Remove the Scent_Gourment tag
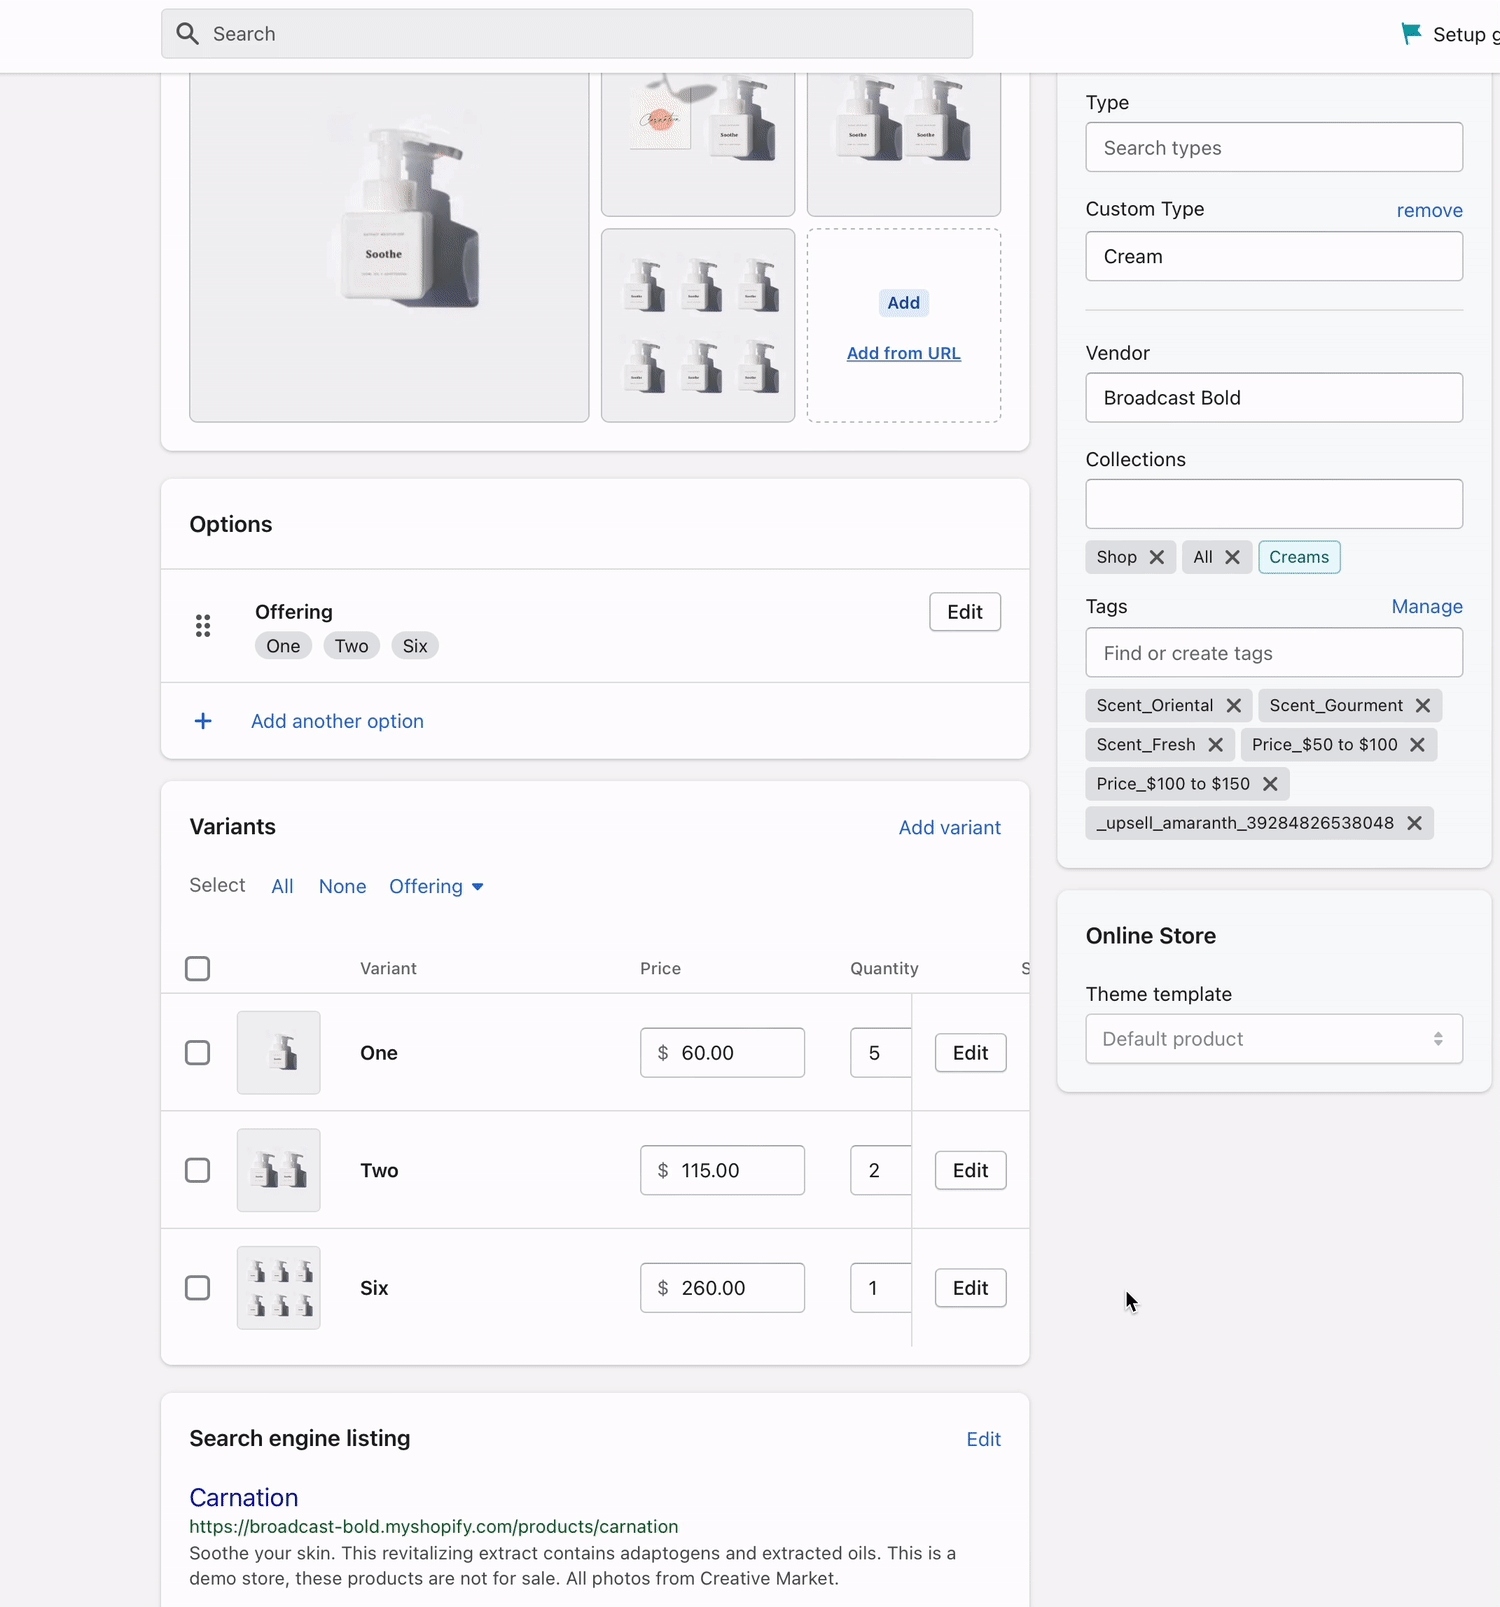The image size is (1500, 1607). pyautogui.click(x=1423, y=705)
